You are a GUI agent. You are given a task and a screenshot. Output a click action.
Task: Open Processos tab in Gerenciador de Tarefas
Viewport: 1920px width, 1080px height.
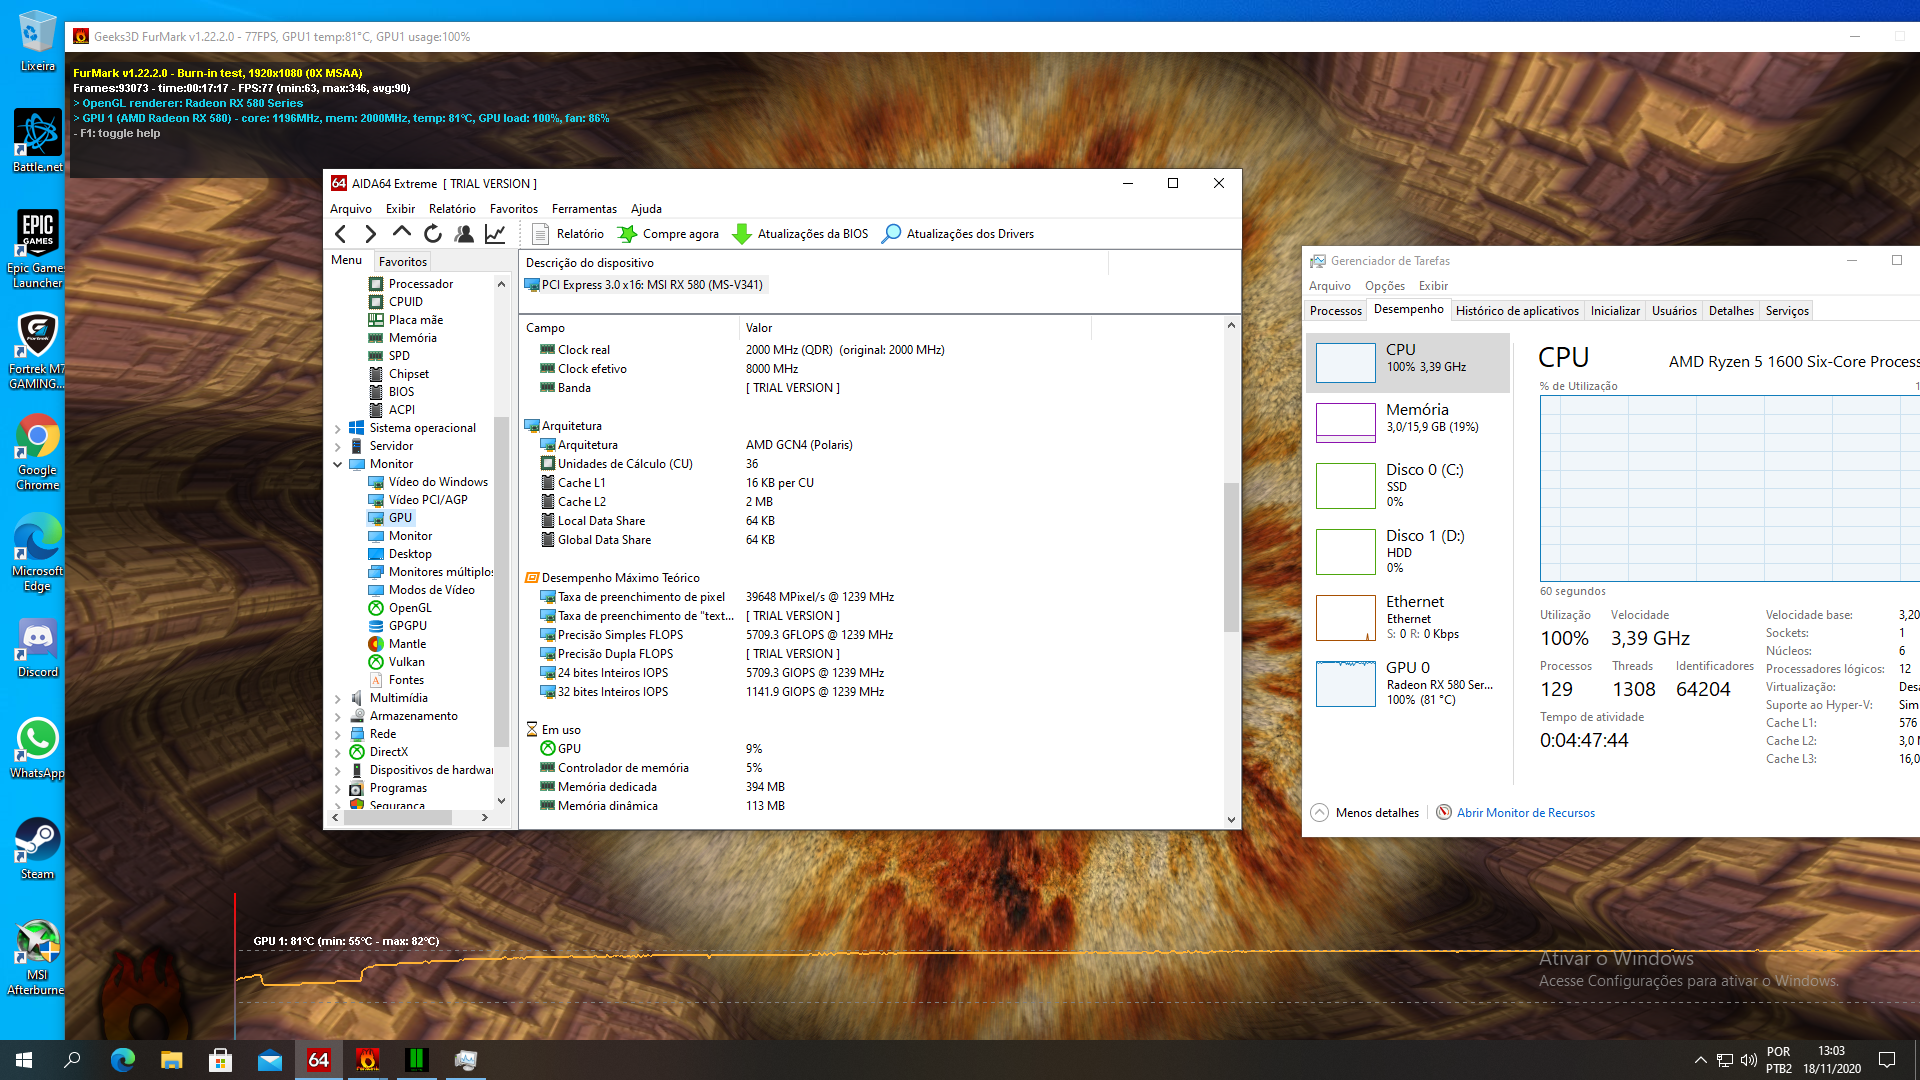1336,311
